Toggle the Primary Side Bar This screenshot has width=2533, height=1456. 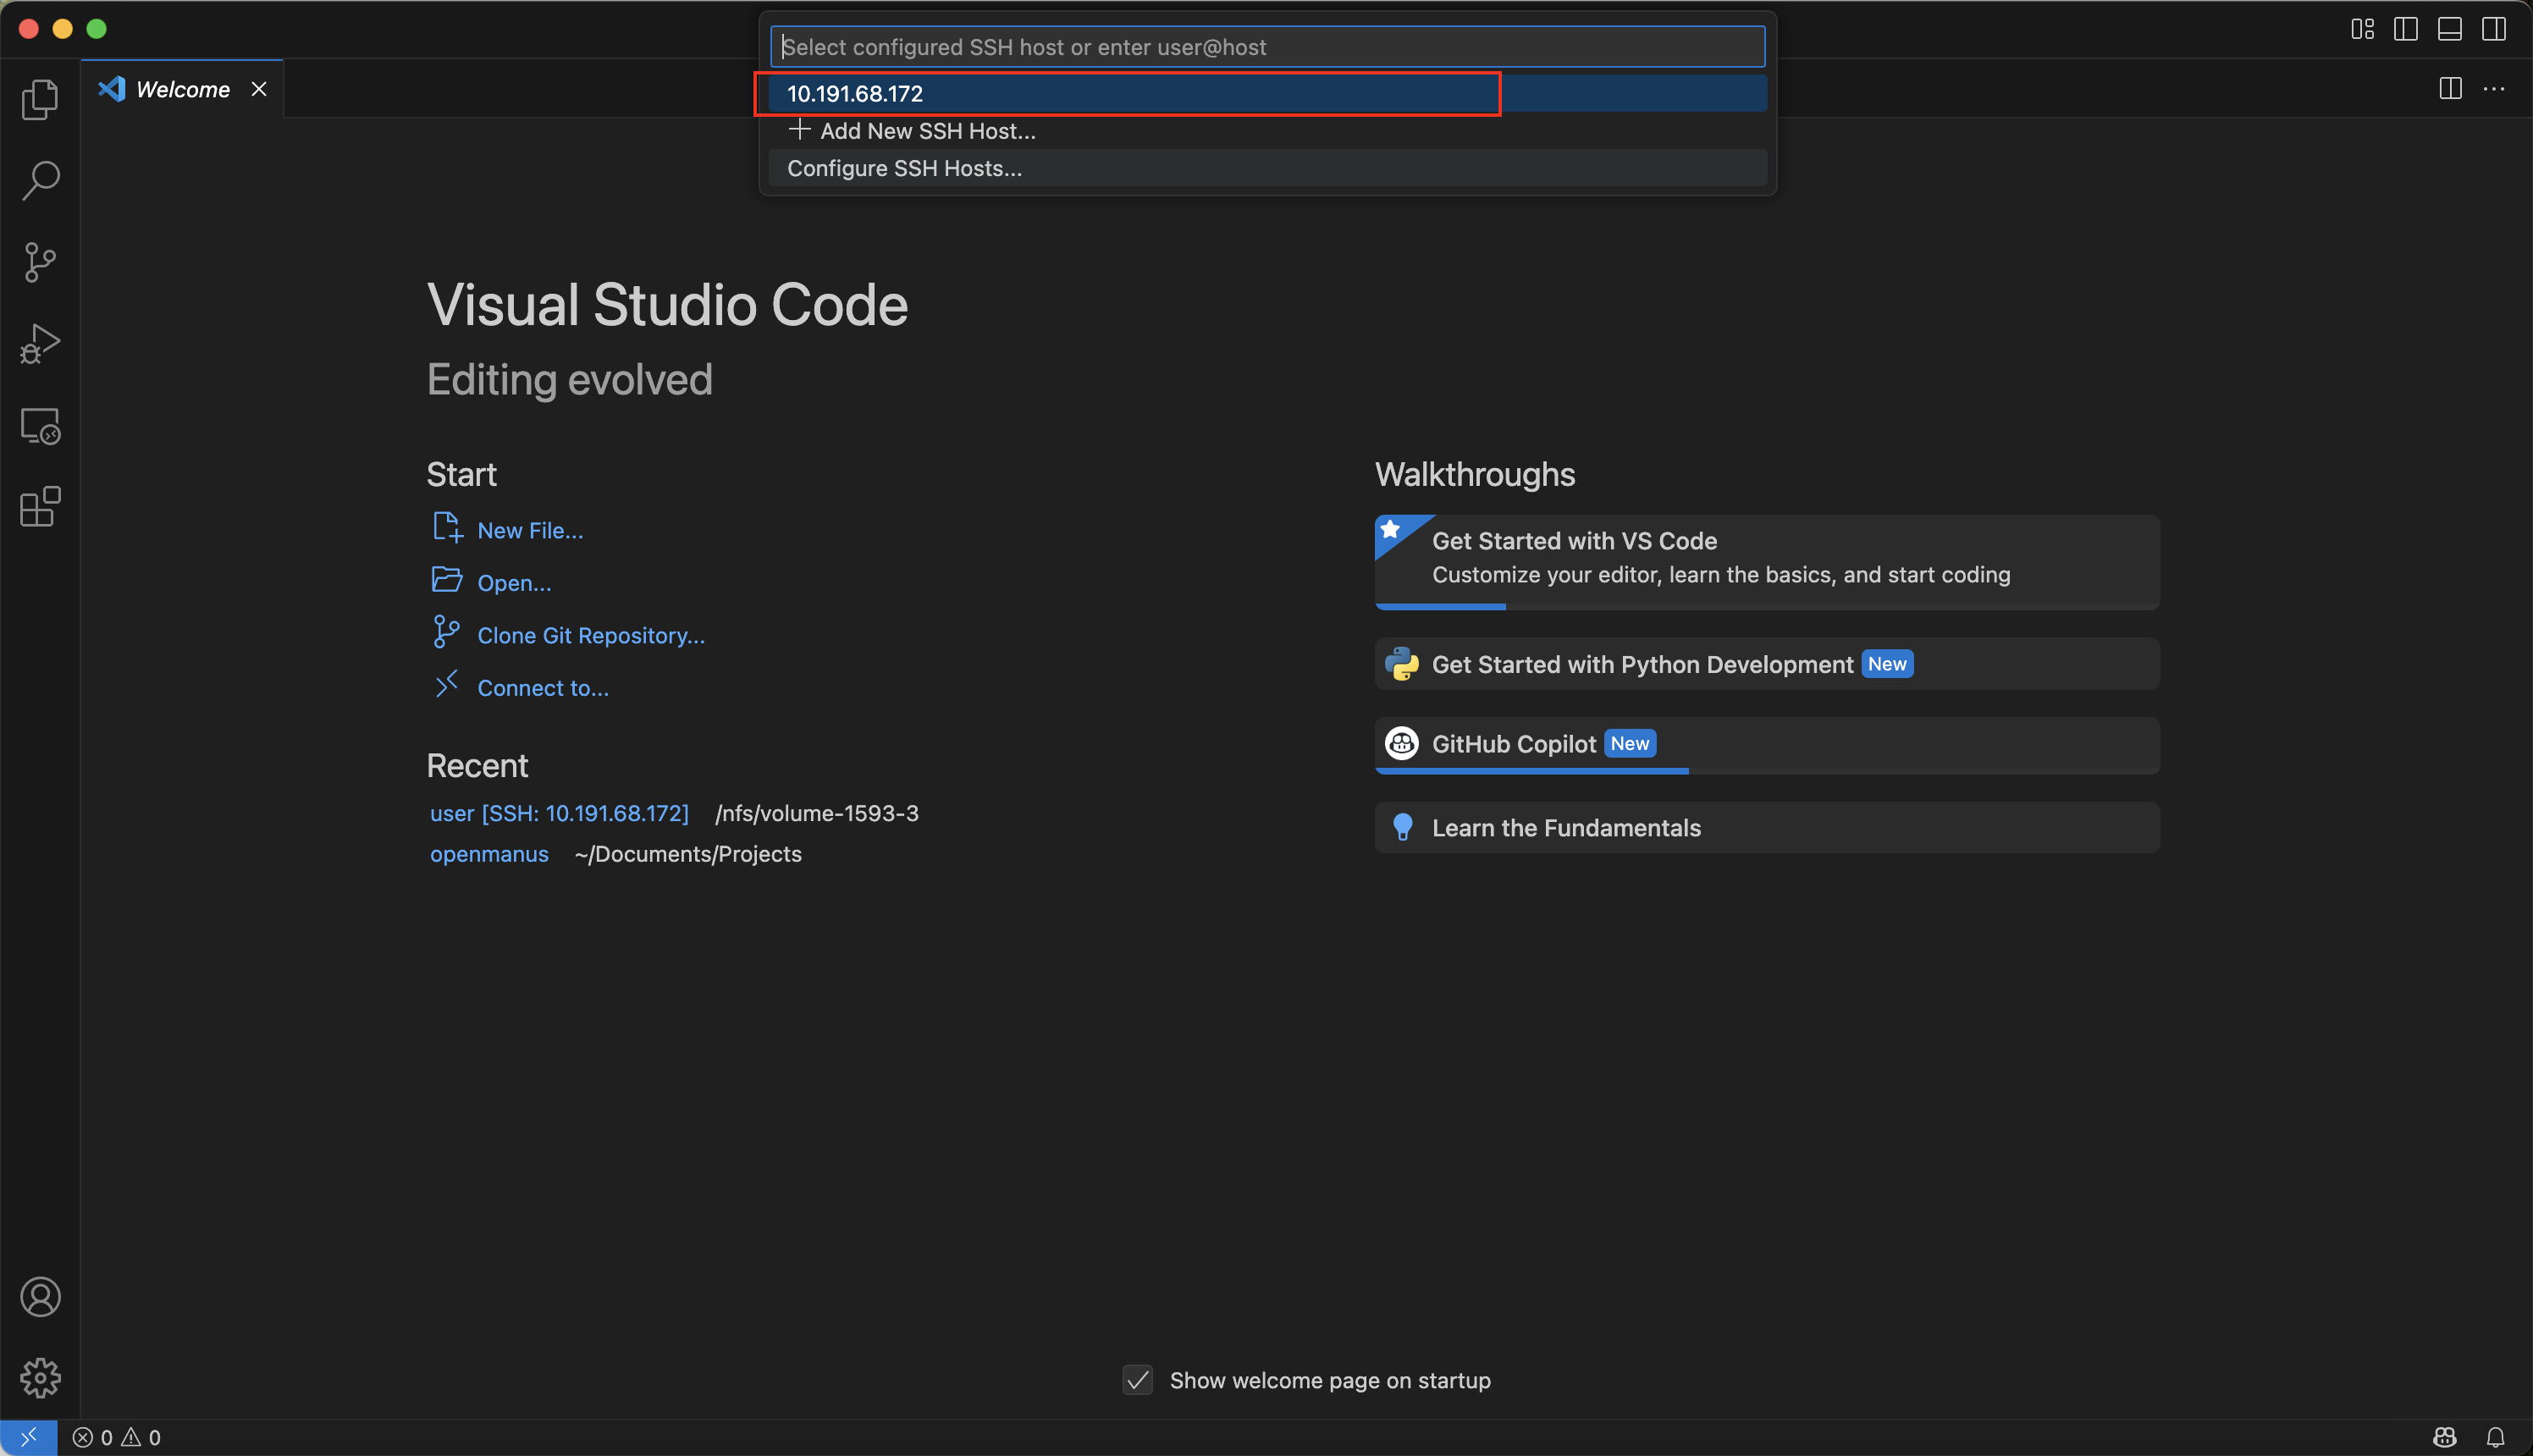pos(2406,29)
